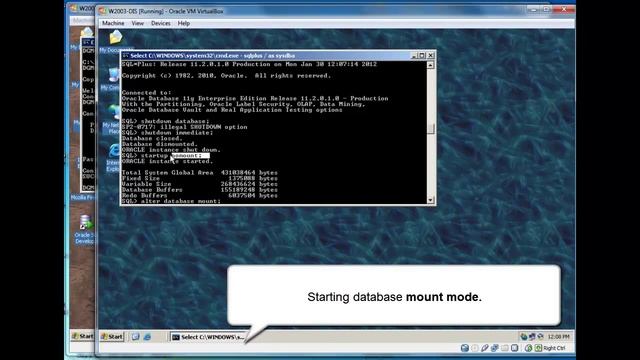Launch Internet Explorer from the quick launch bar
The image size is (640, 360).
(x=147, y=337)
